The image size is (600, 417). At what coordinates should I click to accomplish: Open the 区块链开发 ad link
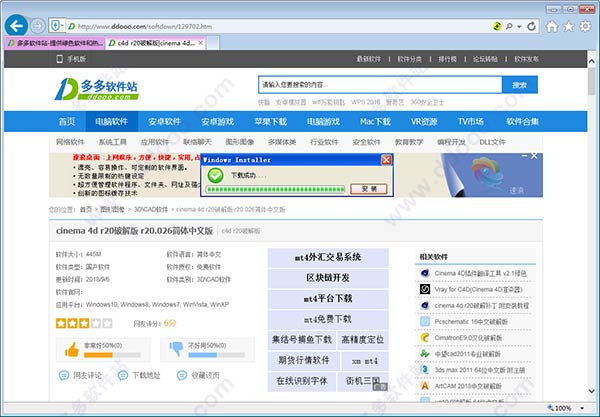click(328, 278)
